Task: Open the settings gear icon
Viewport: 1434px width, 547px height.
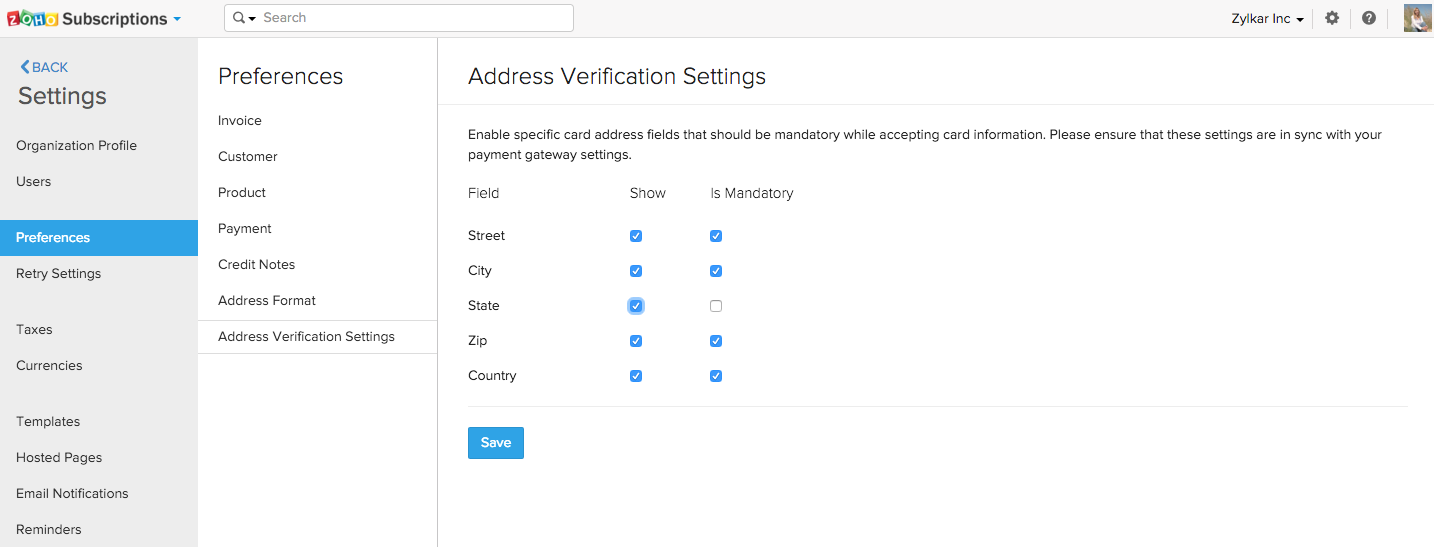Action: click(1332, 18)
